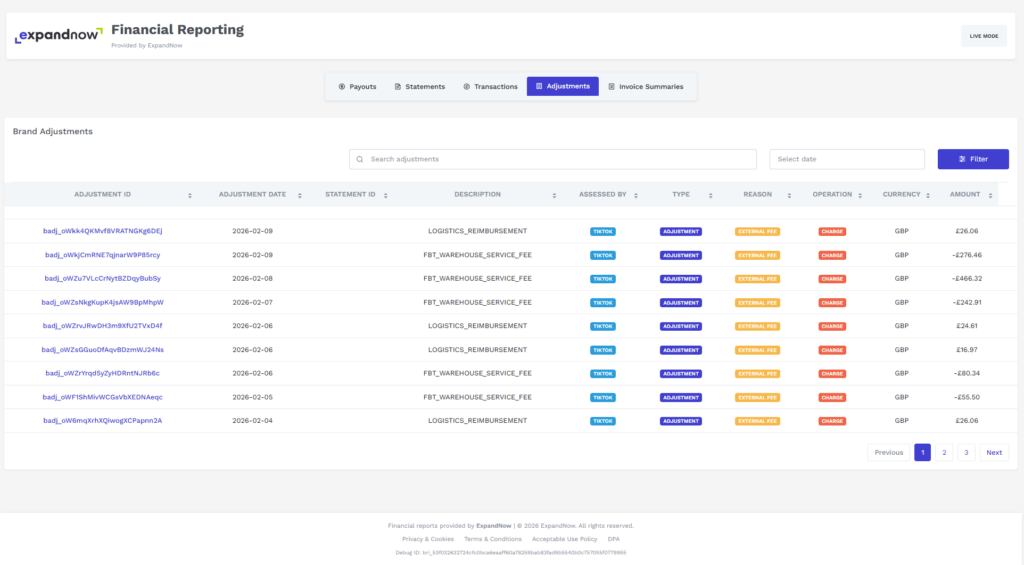Screen dimensions: 1024x565
Task: Open adjustment badj_oWZrvJRwDH3m9XfU2TVxD4f
Action: click(x=103, y=326)
